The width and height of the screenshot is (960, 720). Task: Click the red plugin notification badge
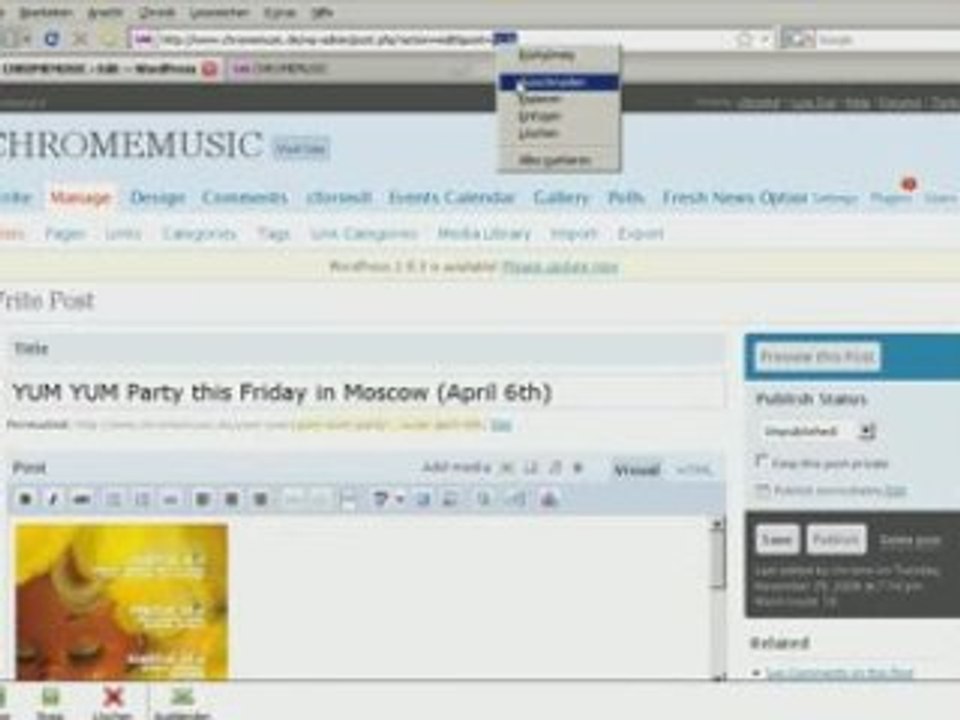click(x=909, y=184)
